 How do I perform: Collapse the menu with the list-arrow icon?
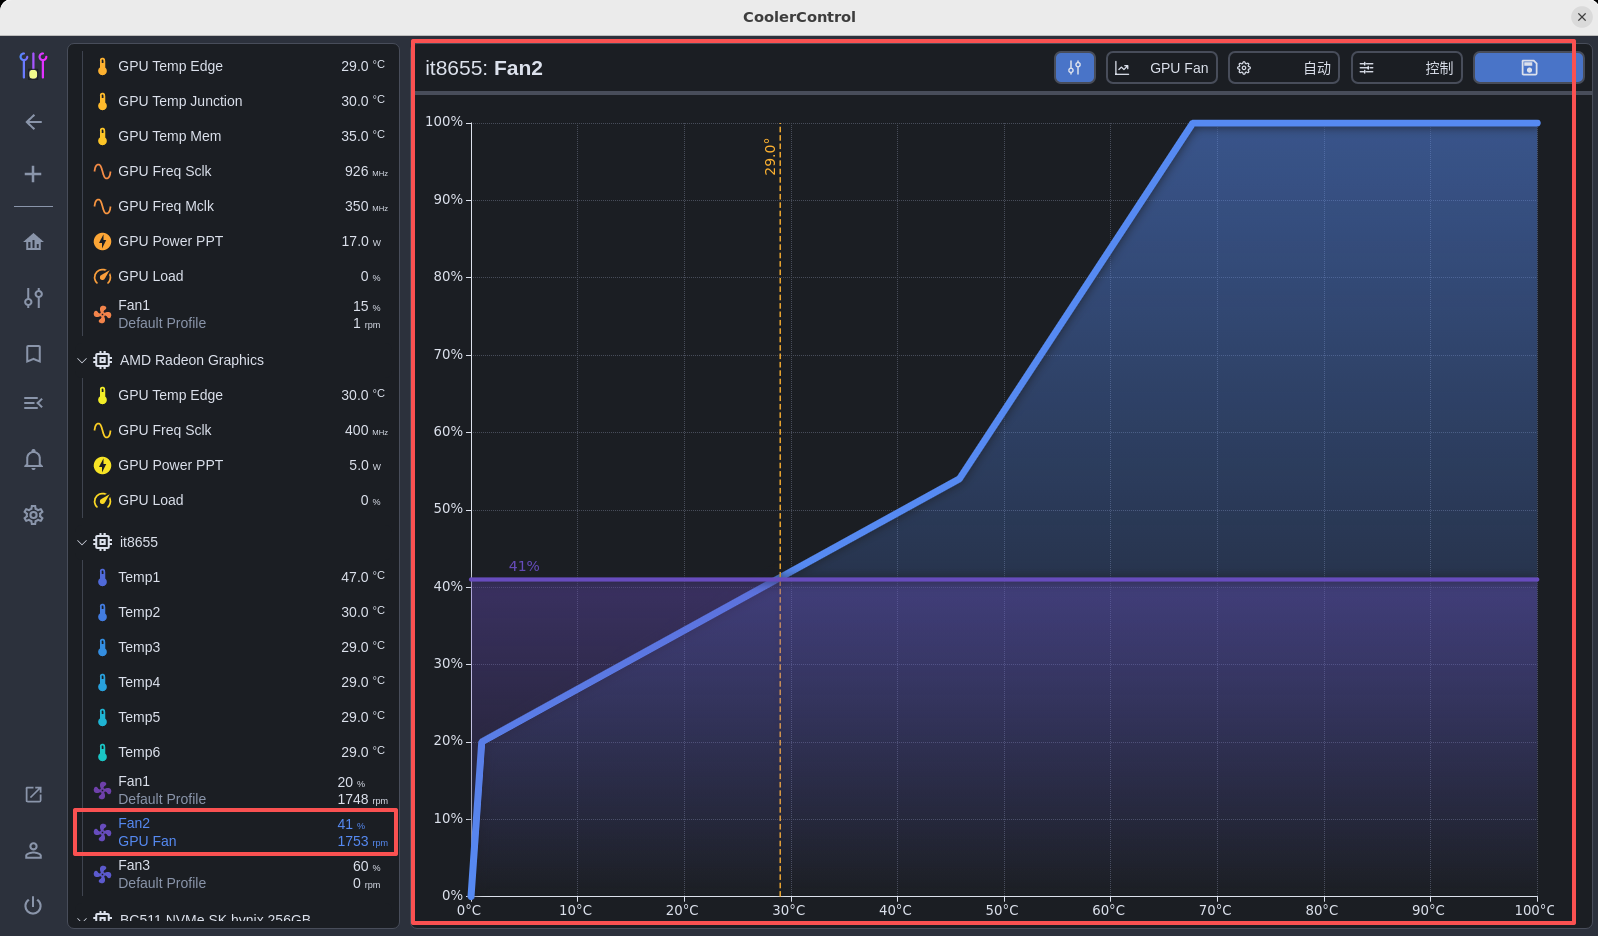pos(33,403)
